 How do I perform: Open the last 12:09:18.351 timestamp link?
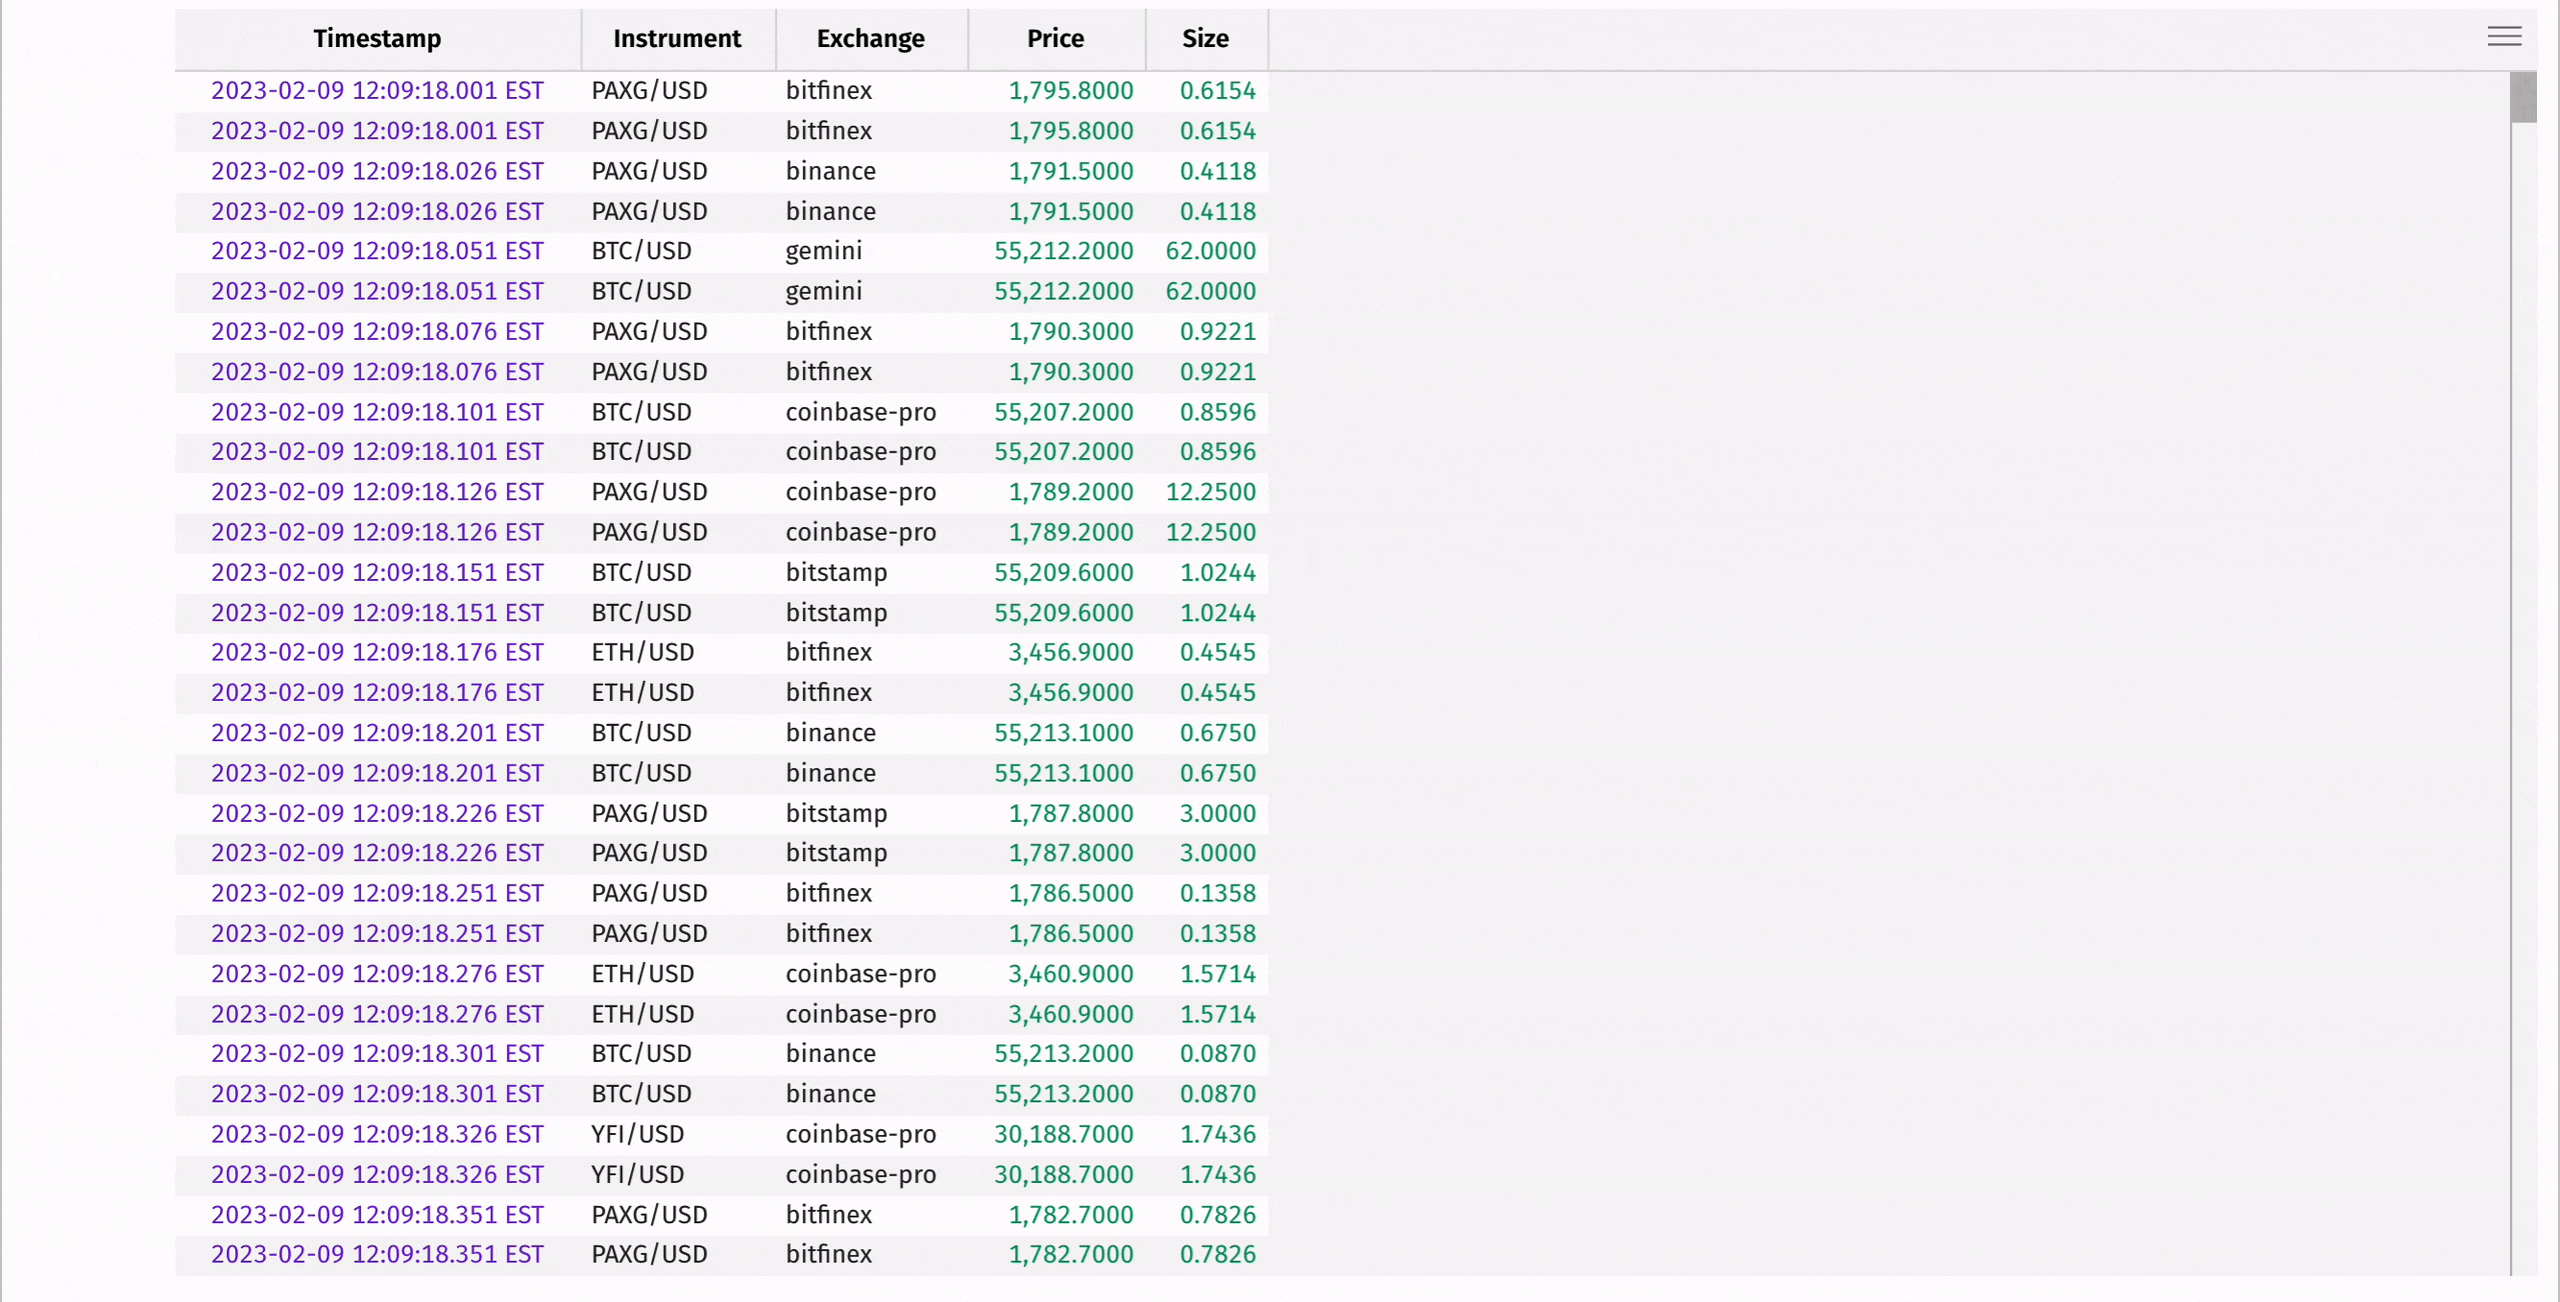(x=377, y=1255)
